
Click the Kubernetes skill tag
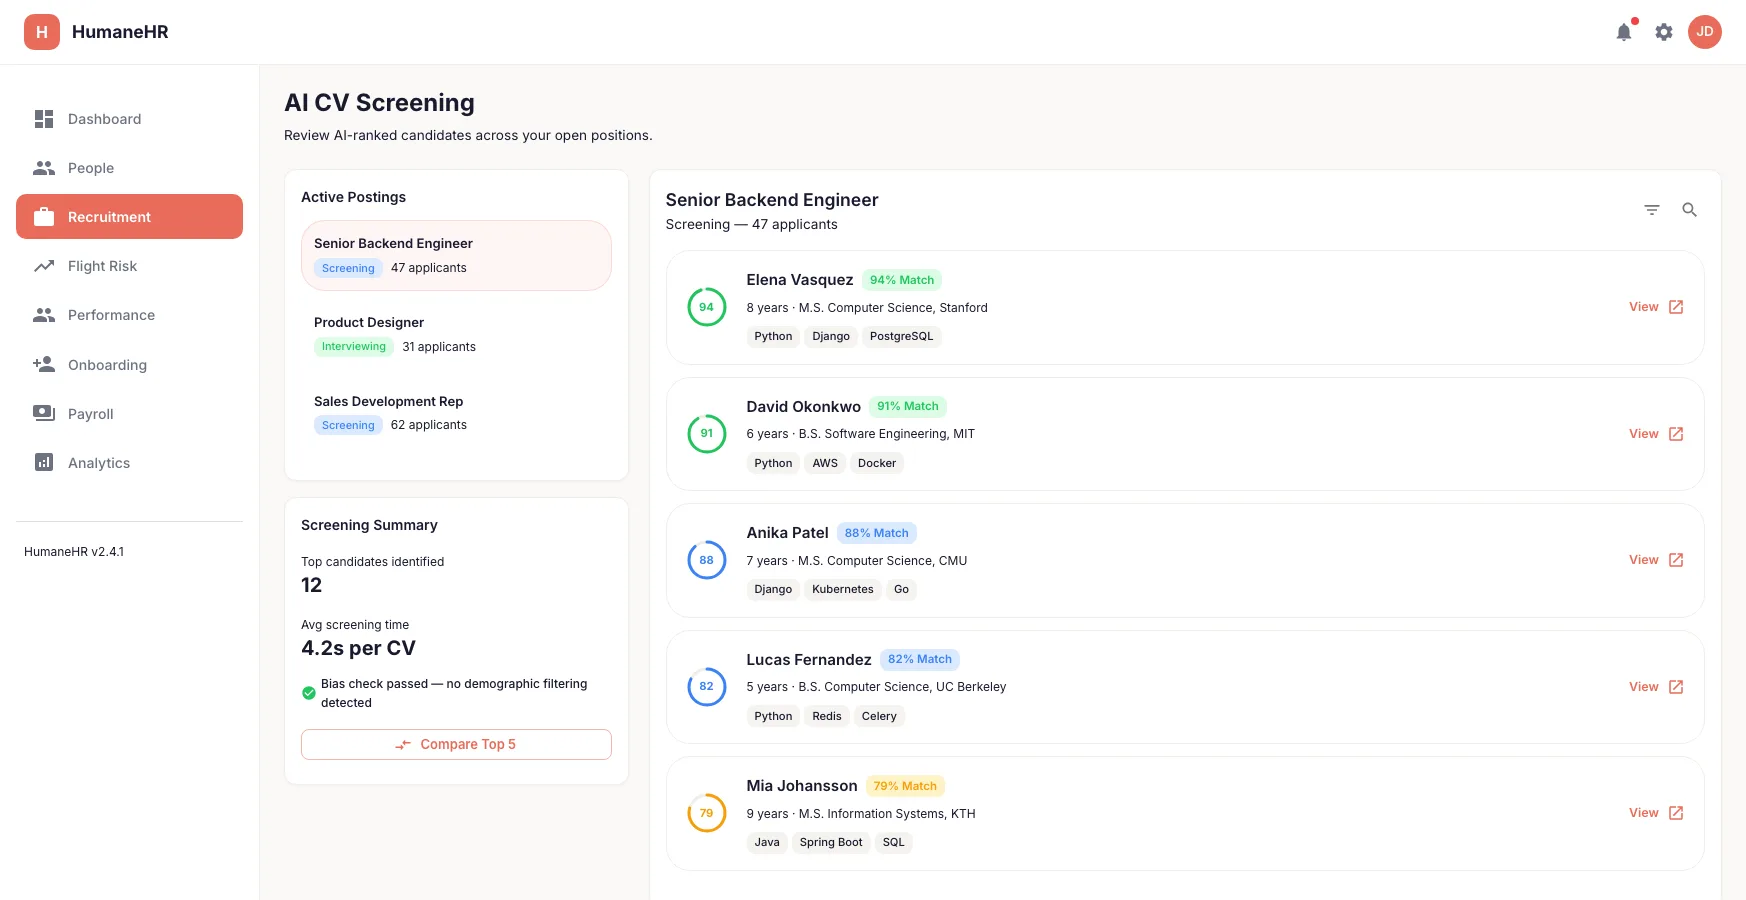(x=843, y=590)
